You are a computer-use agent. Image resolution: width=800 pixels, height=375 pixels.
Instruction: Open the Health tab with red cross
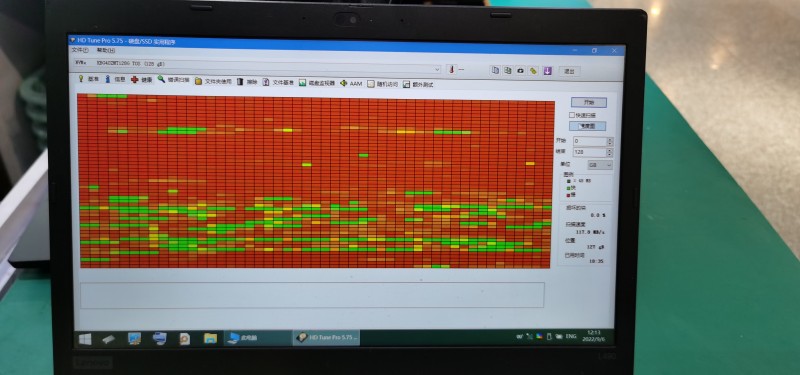point(141,80)
